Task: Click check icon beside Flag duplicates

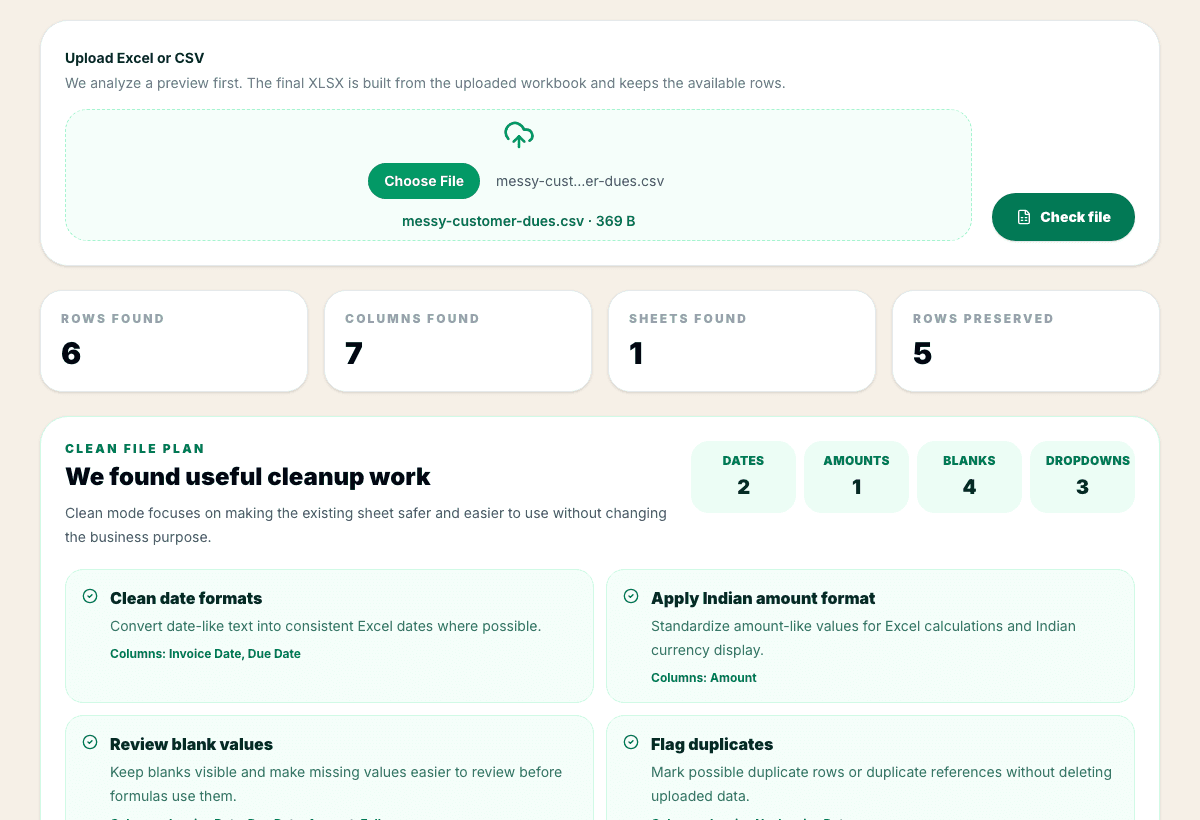Action: [631, 742]
